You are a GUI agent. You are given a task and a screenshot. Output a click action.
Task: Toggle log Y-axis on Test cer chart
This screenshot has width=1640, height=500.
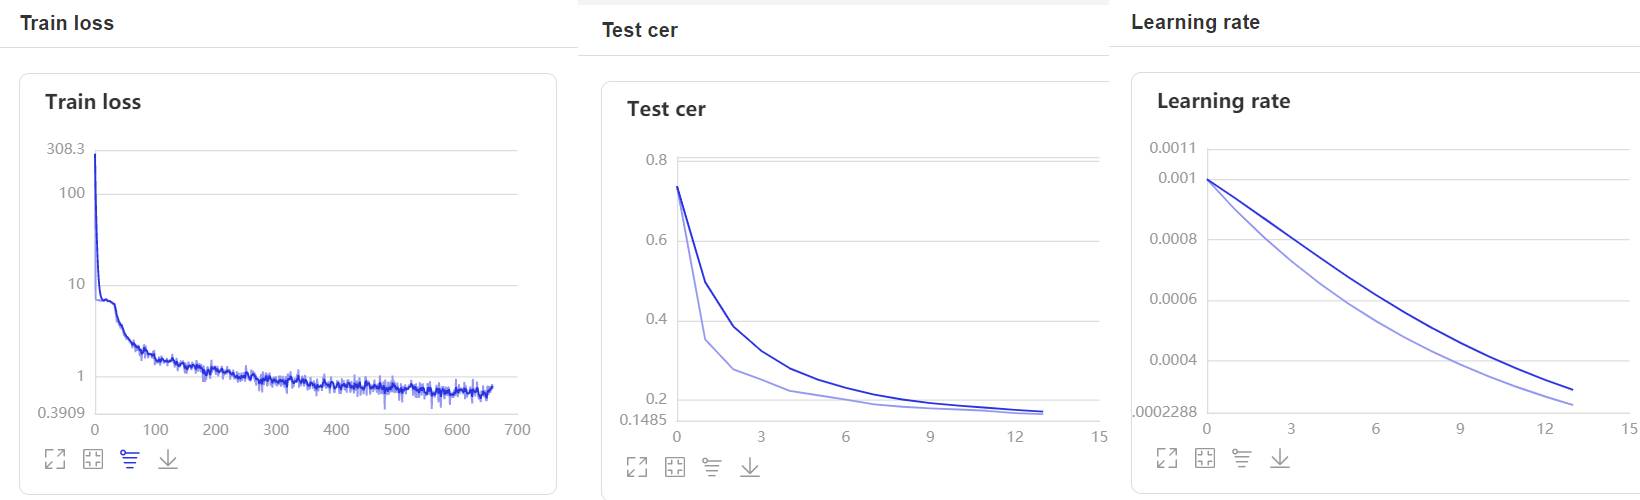712,467
